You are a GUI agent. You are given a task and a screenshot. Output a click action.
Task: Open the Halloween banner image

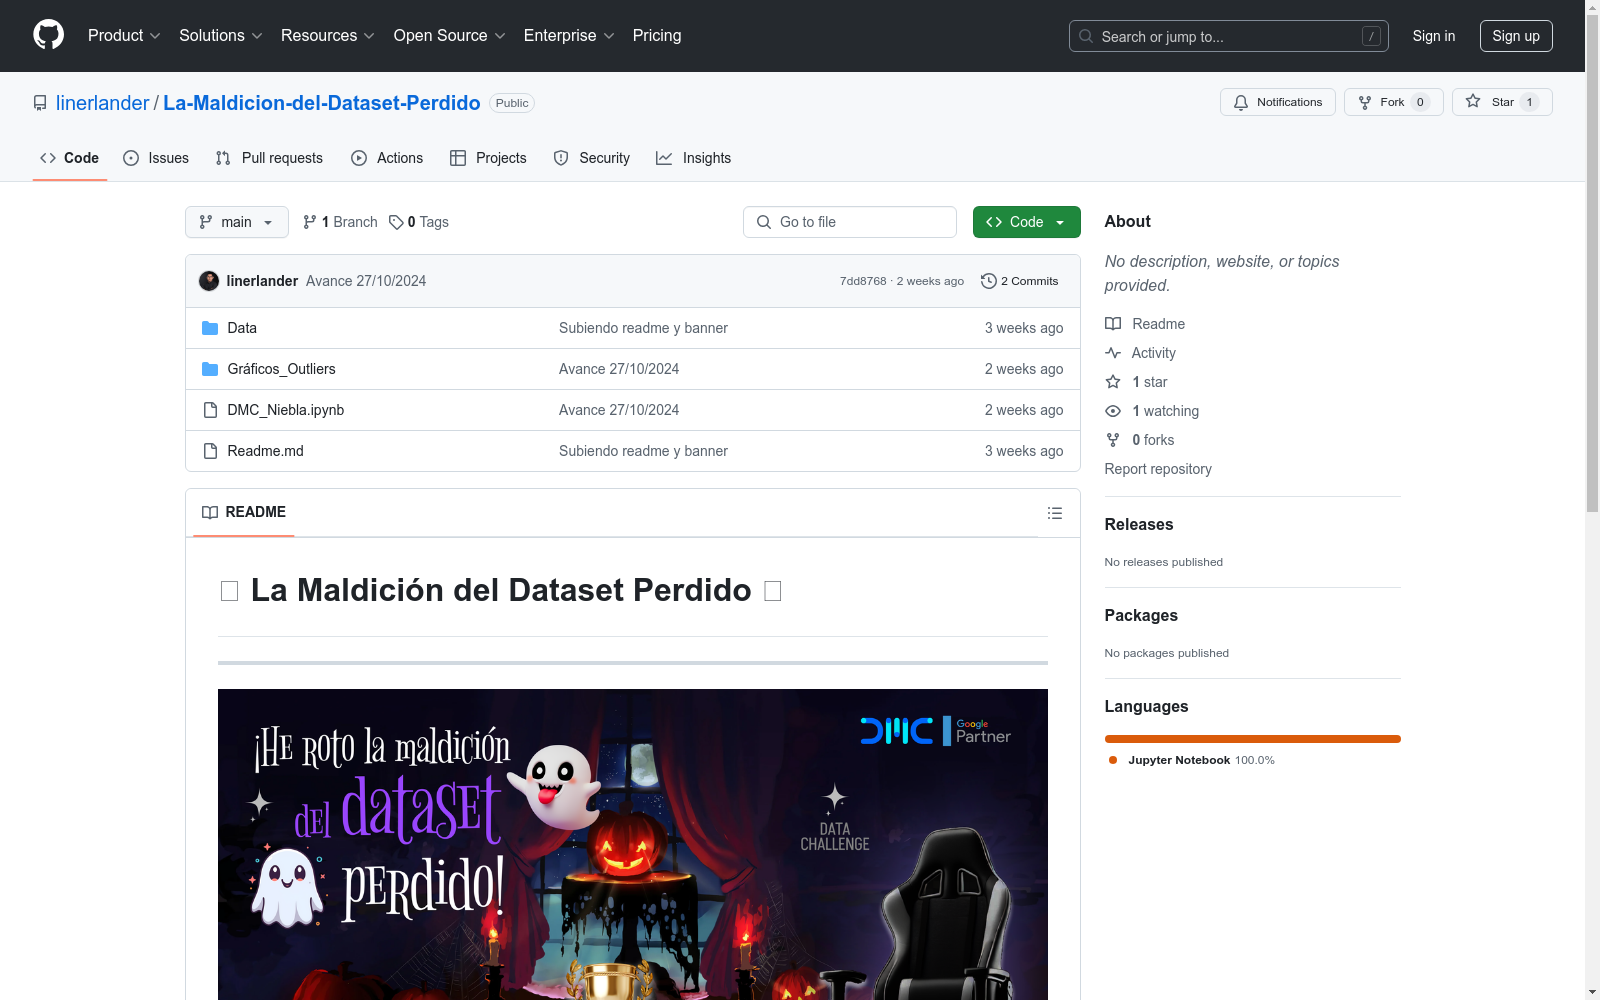pos(633,844)
